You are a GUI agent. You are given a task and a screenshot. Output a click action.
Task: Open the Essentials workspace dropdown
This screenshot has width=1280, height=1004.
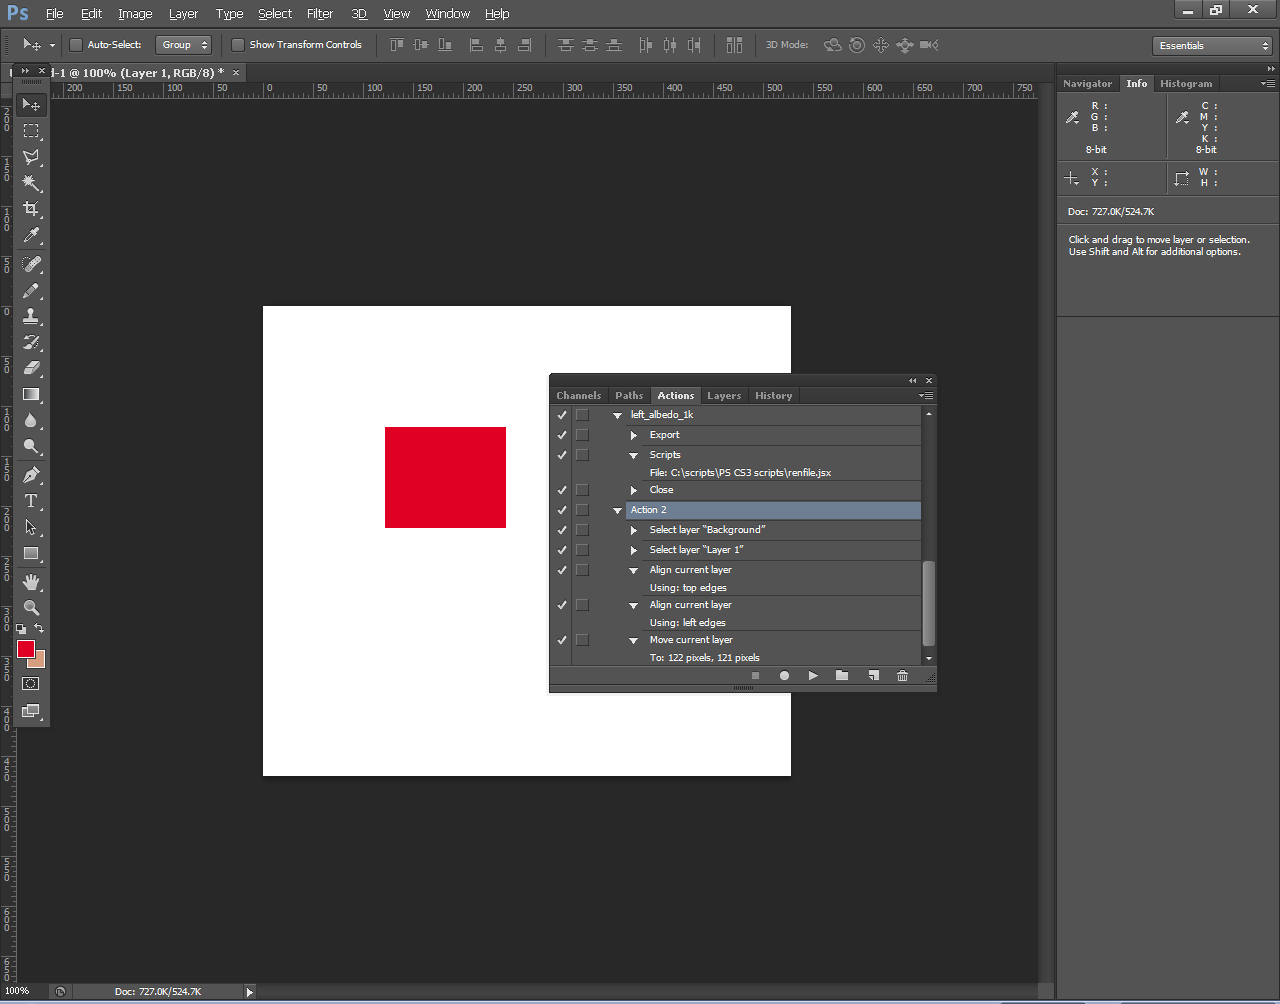tap(1212, 46)
